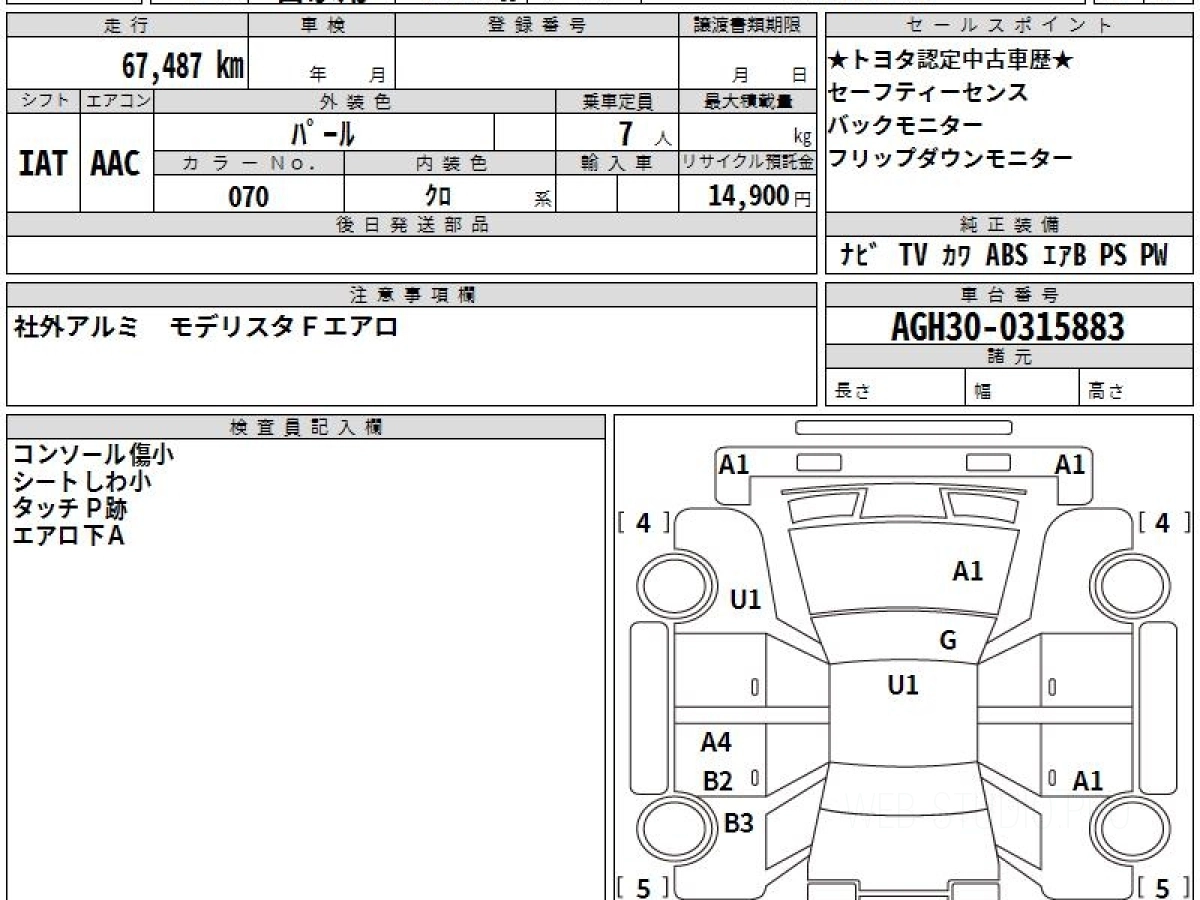
Task: Select the 譲渡書類期限 header
Action: [748, 26]
